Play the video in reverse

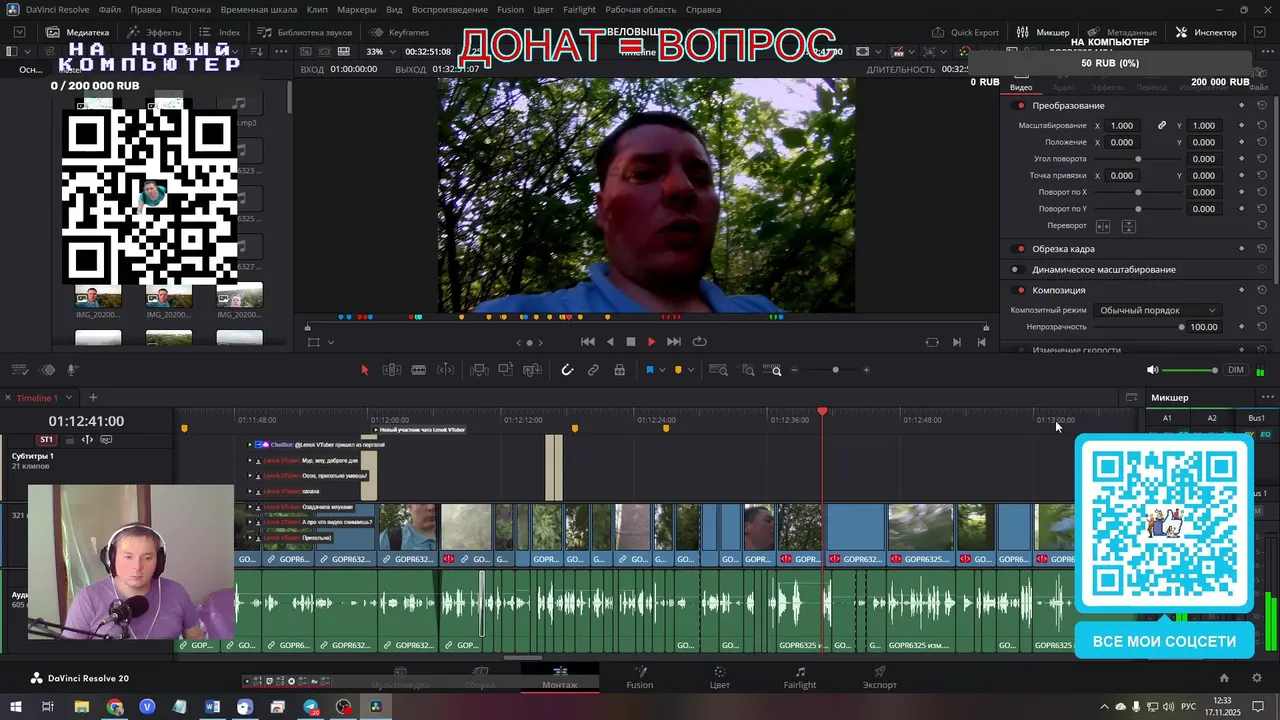point(610,342)
